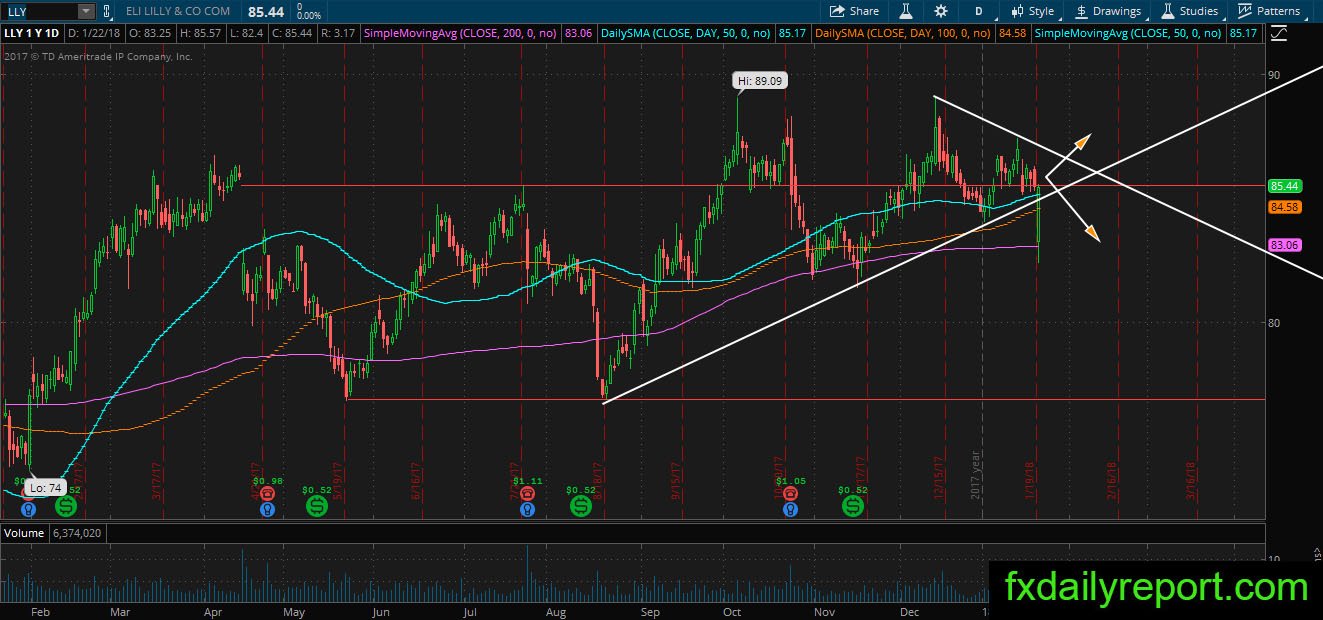Click the chart icon below the Patterns menu
Viewport: 1323px width, 620px height.
point(1277,33)
